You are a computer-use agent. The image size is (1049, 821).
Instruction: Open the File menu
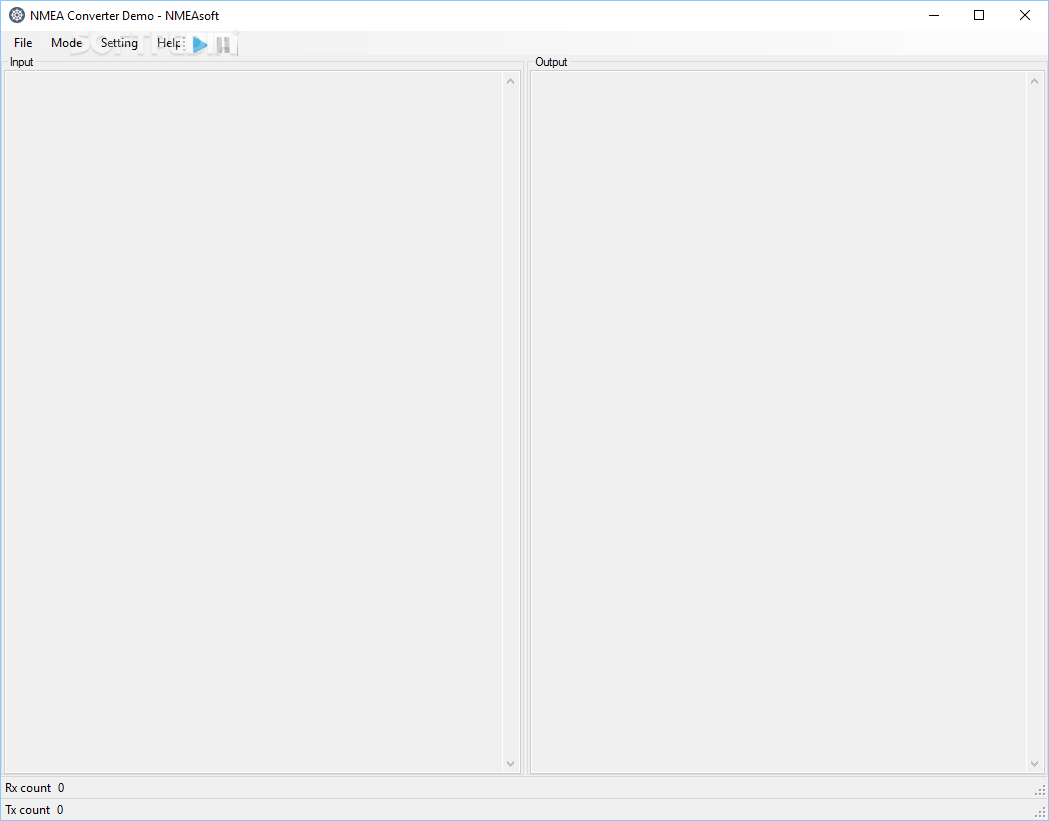point(23,43)
